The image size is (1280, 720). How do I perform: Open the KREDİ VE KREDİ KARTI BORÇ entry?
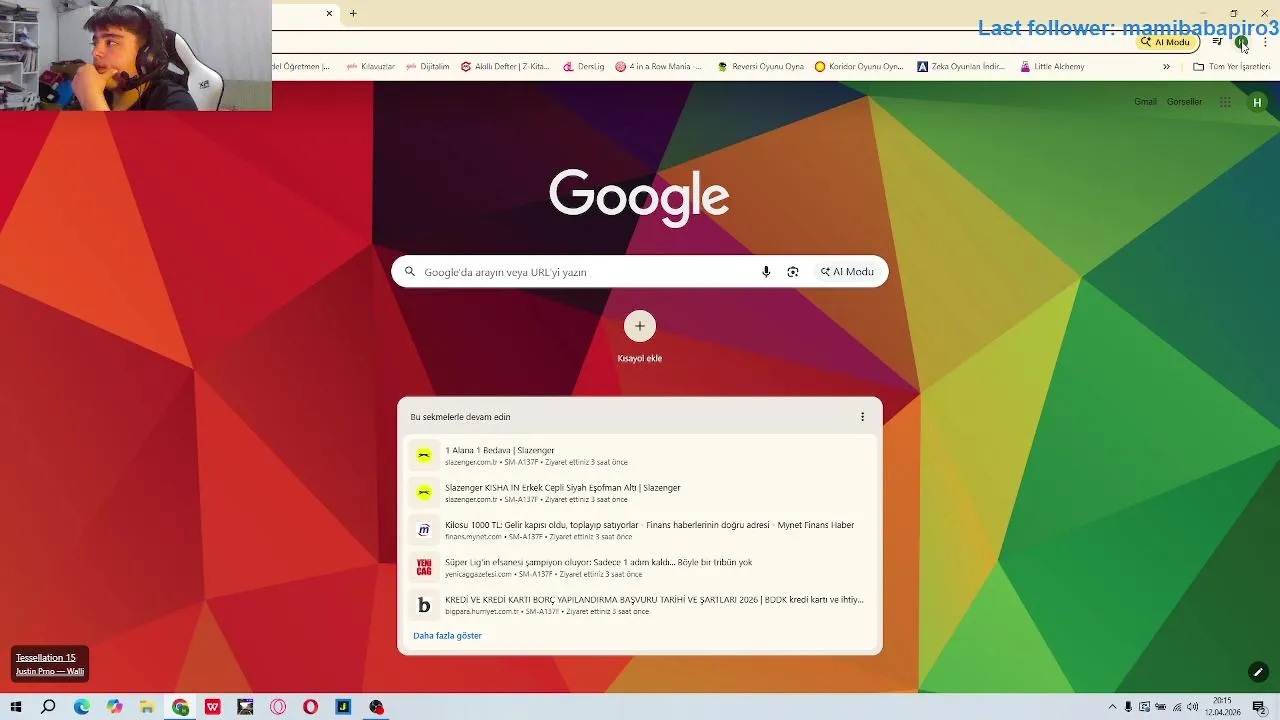640,605
